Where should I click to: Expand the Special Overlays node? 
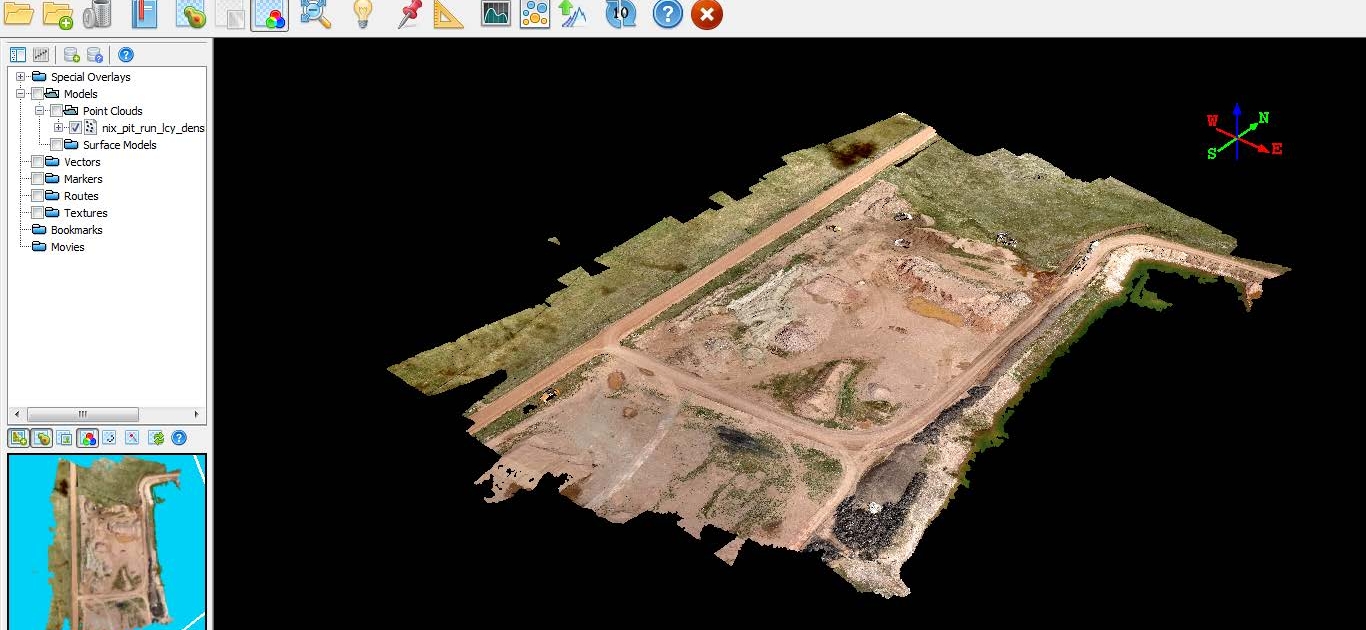coord(21,77)
